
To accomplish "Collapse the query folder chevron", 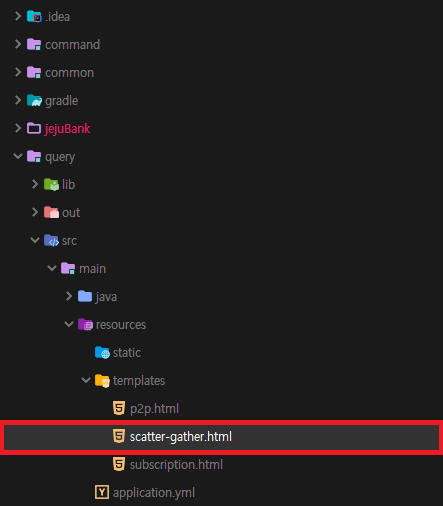I will [x=18, y=156].
